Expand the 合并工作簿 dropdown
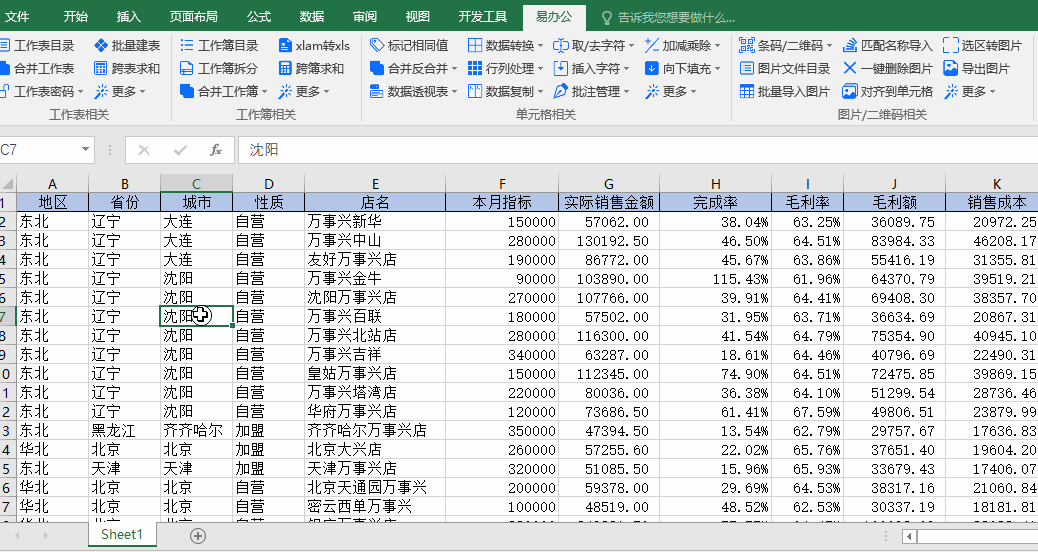The height and width of the screenshot is (552, 1038). pyautogui.click(x=265, y=91)
